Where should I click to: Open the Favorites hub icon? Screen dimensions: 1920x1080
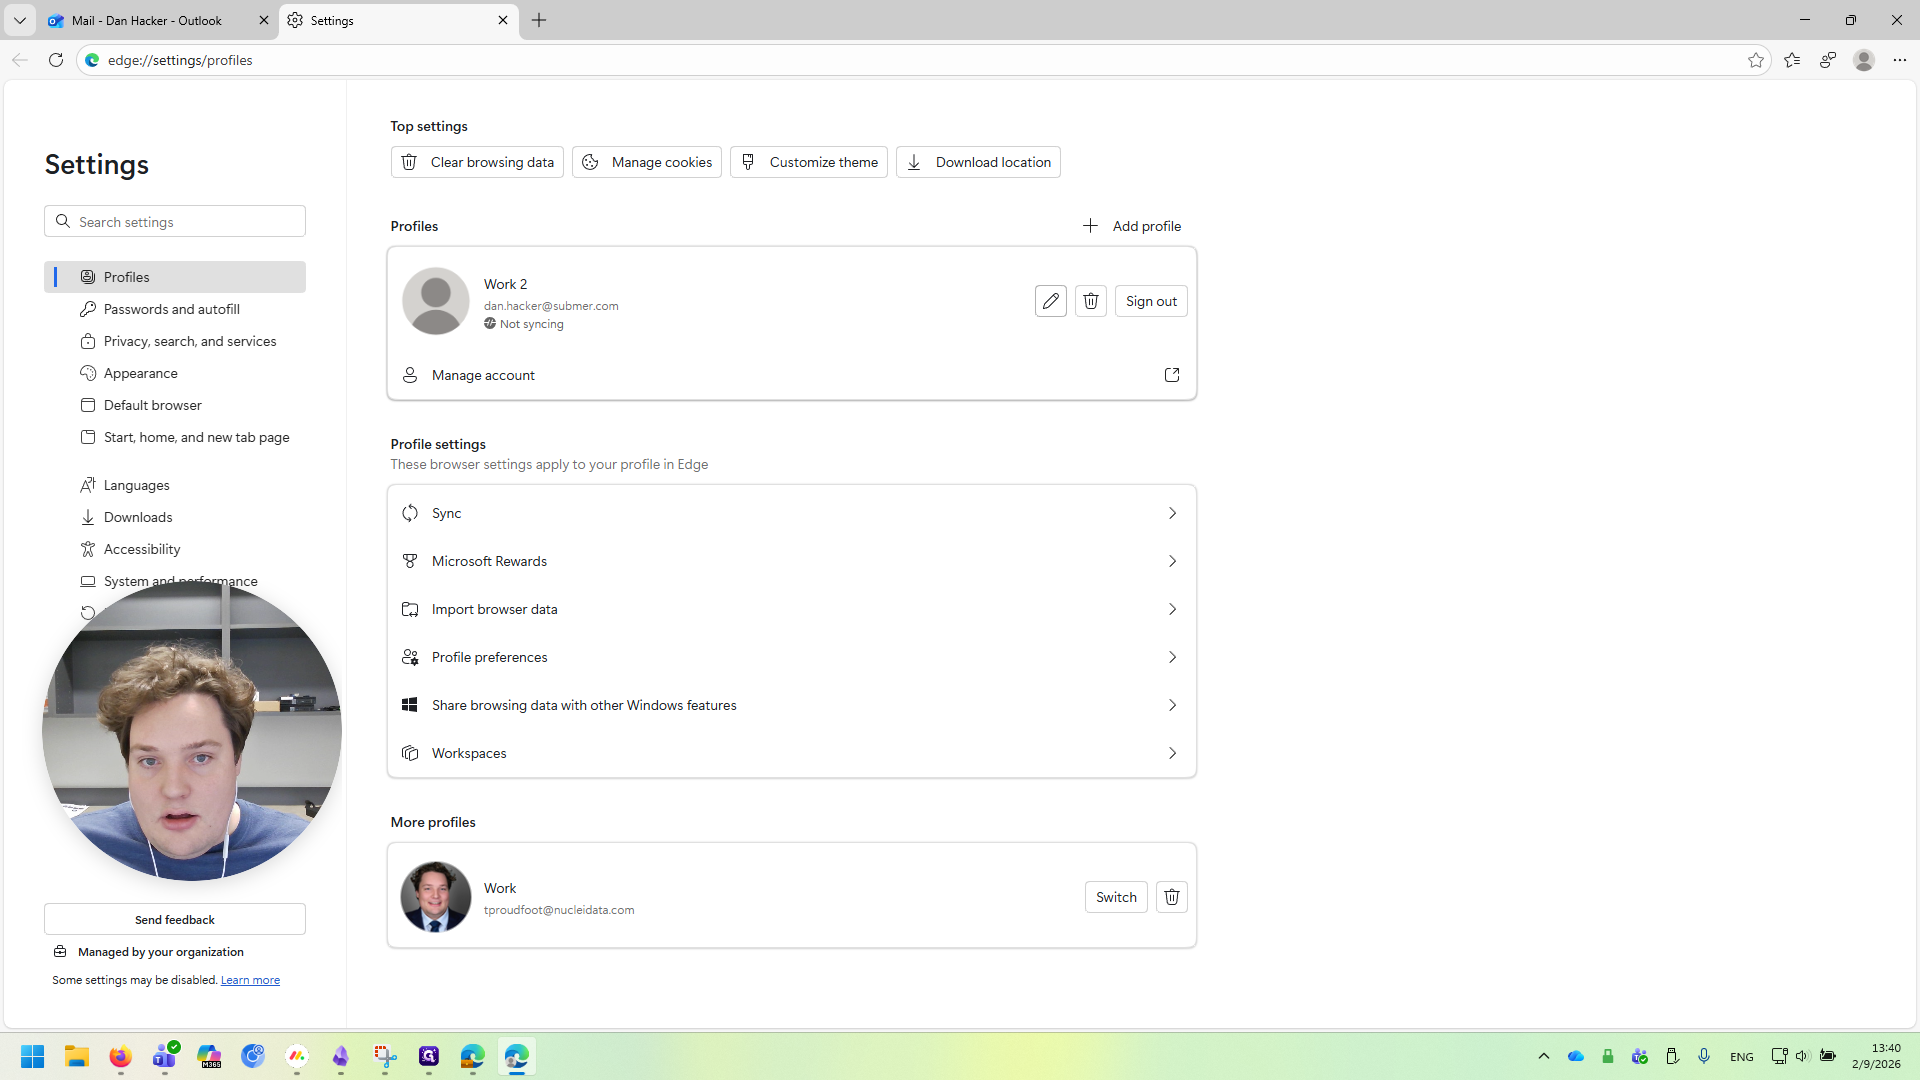tap(1792, 60)
